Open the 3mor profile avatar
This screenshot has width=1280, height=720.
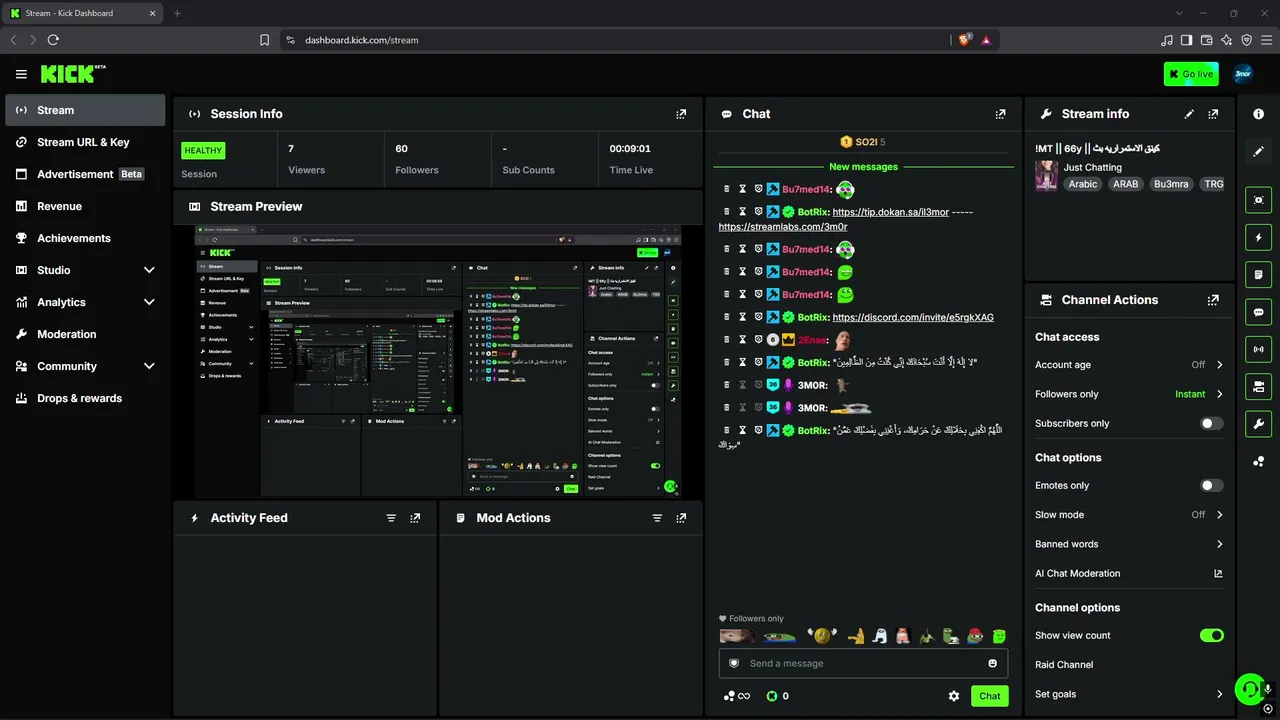(1243, 74)
